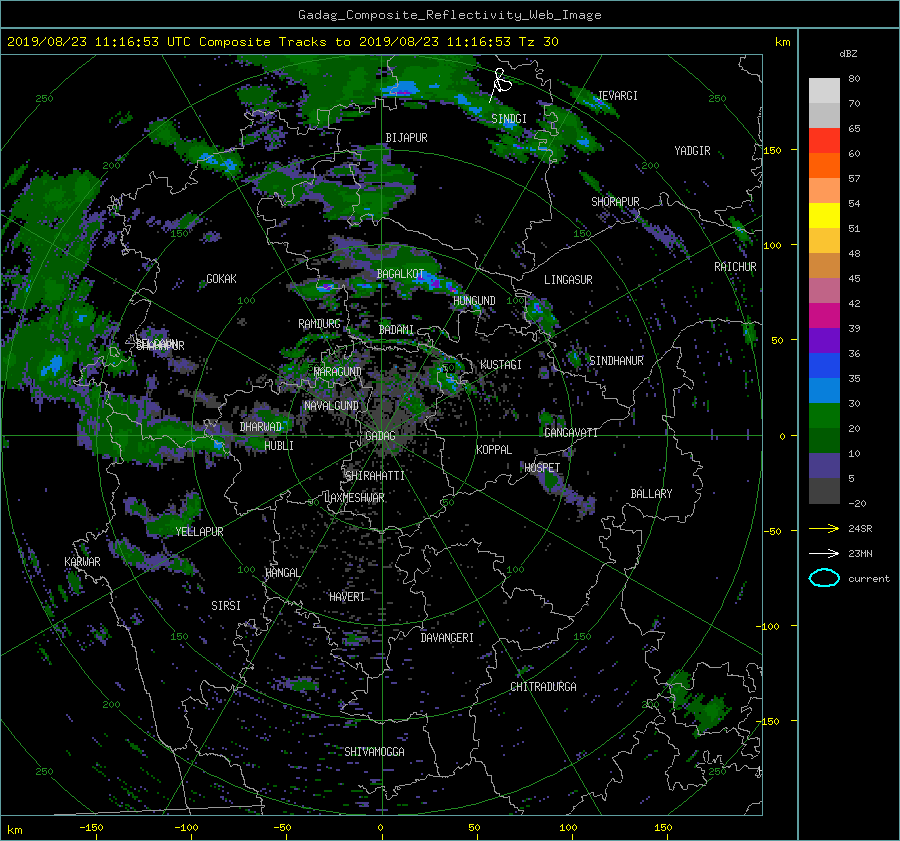Click the RAICHUR city label

pos(735,267)
